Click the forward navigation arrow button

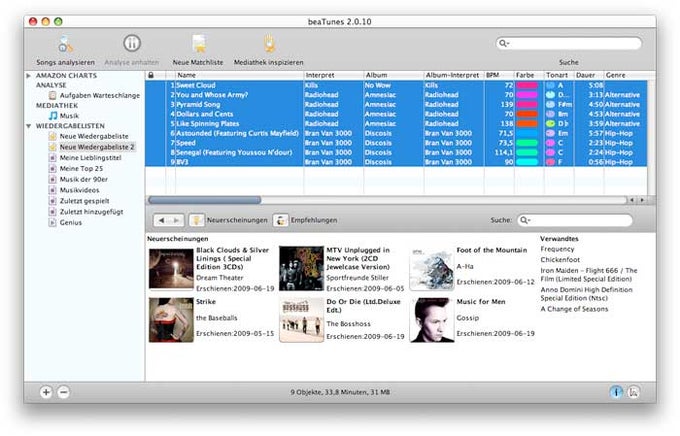177,220
